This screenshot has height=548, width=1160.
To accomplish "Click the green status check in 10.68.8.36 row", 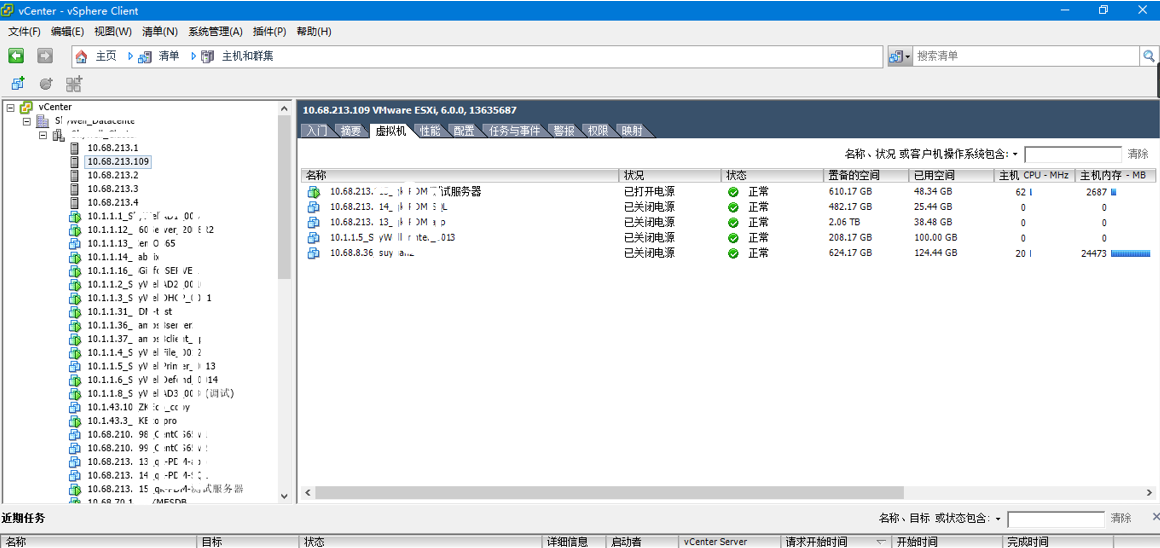I will 733,253.
